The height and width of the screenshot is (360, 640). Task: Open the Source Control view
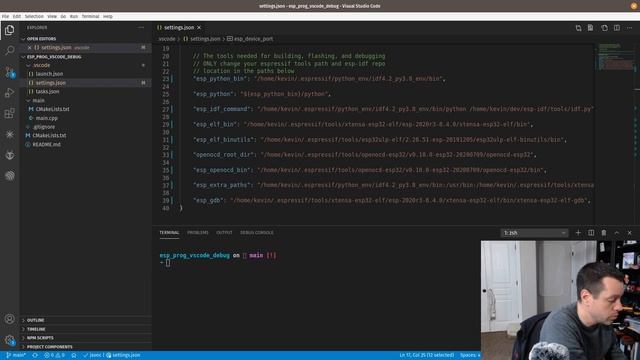(9, 72)
